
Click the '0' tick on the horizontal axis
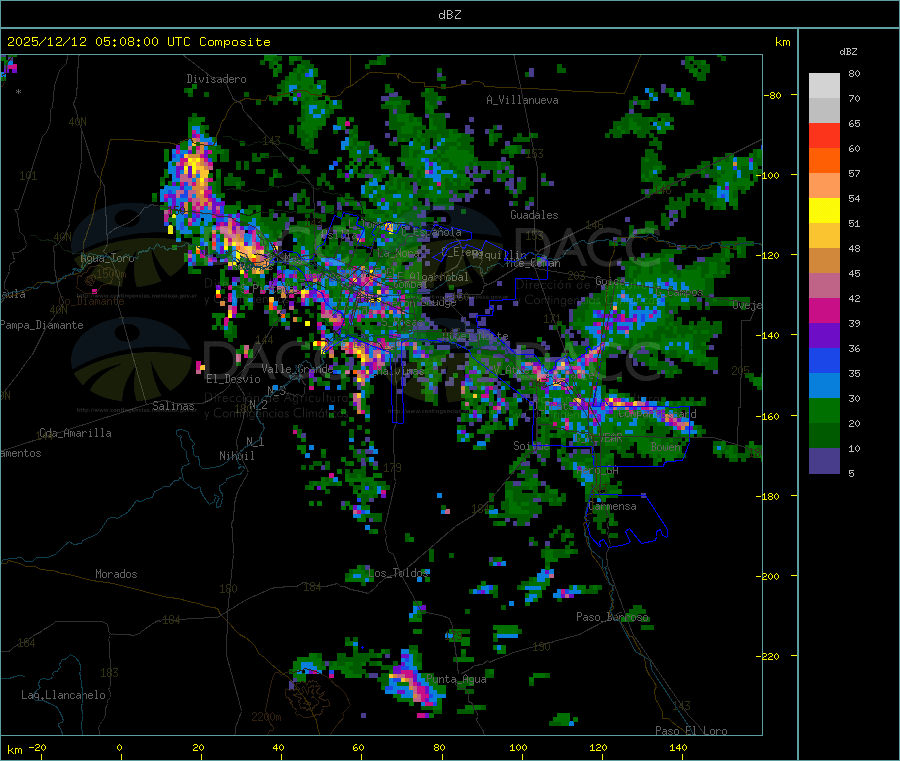coord(119,747)
